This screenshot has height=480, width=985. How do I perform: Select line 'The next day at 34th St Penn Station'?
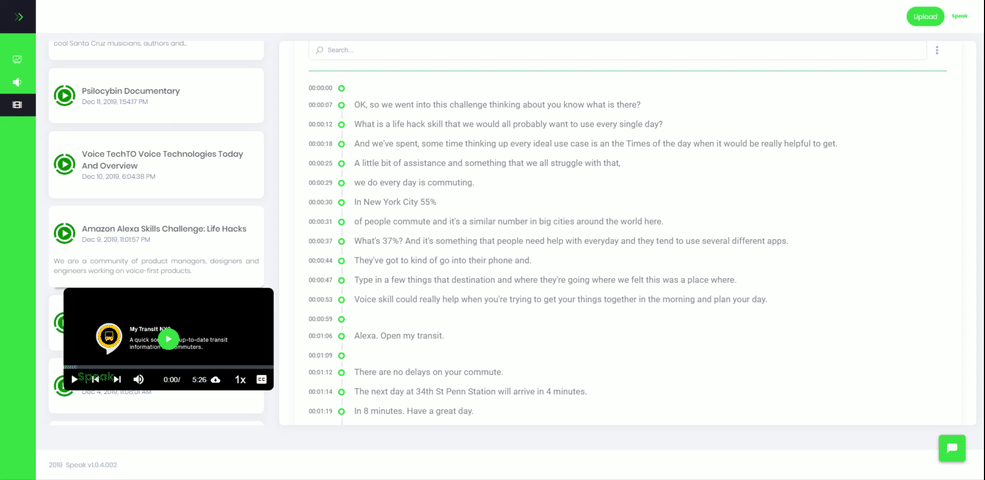click(471, 392)
